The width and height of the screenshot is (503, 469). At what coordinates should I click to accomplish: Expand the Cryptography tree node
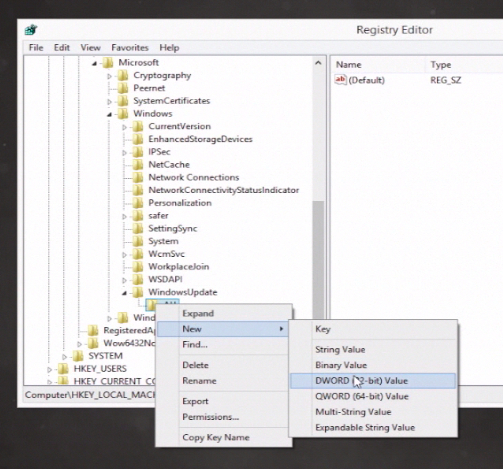pos(109,76)
